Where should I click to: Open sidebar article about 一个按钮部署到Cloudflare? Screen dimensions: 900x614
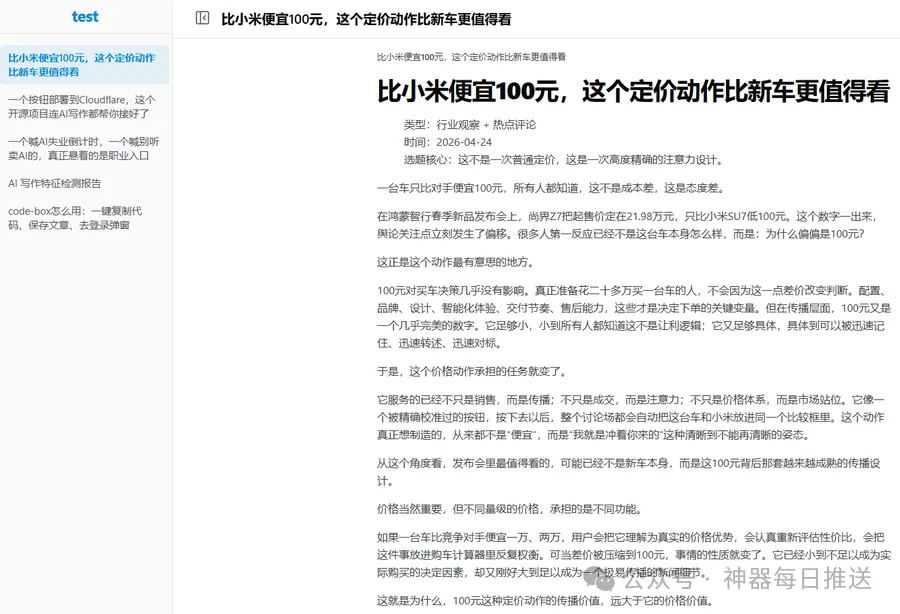tap(84, 107)
